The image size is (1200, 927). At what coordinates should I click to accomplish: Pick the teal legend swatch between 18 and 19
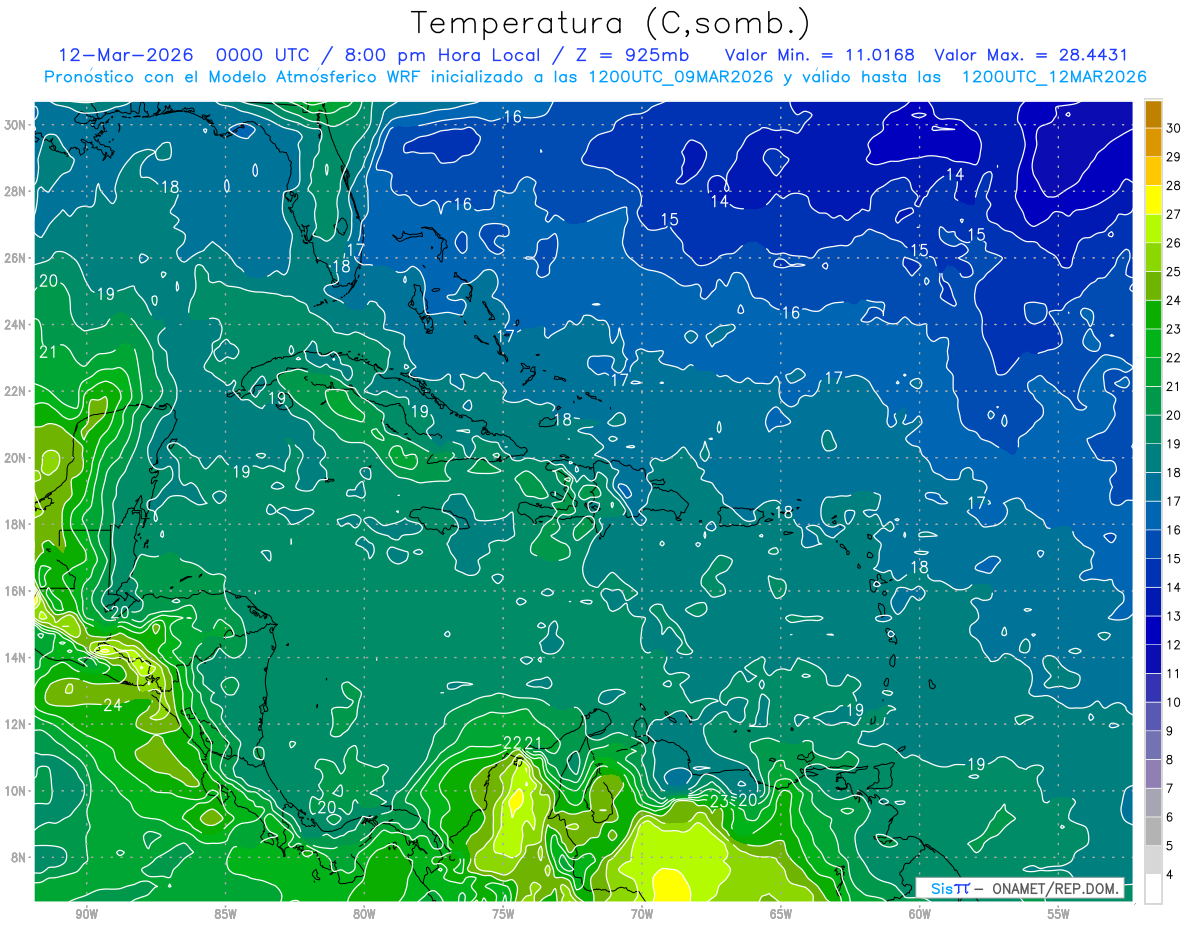[1153, 459]
